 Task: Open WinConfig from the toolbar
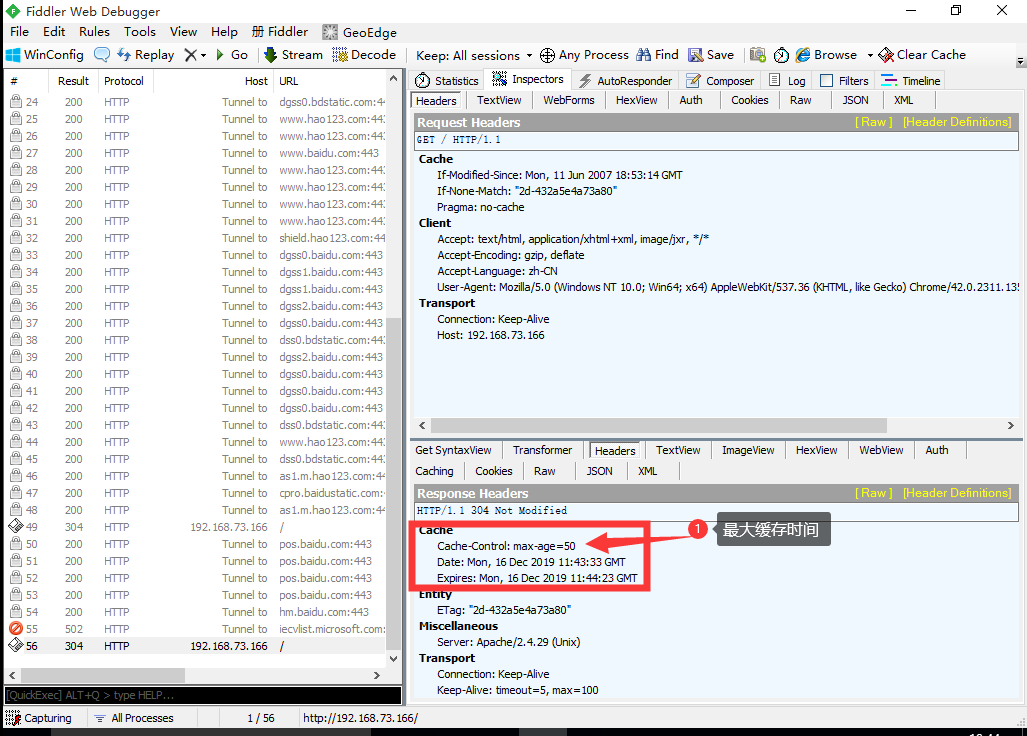(x=45, y=55)
